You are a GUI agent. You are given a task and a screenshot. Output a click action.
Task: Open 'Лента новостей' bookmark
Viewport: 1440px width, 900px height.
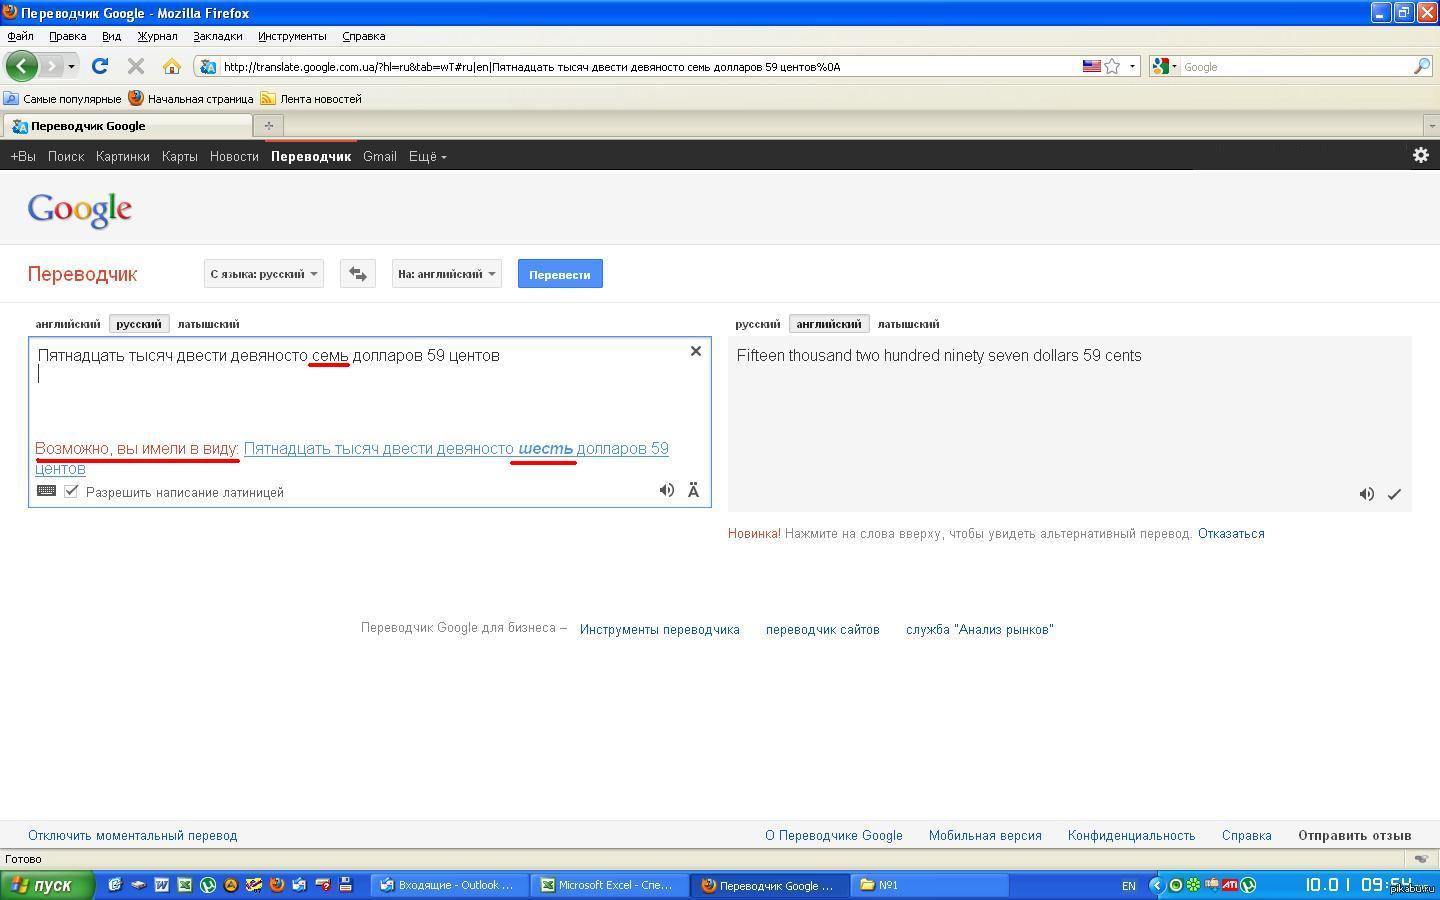pos(311,99)
